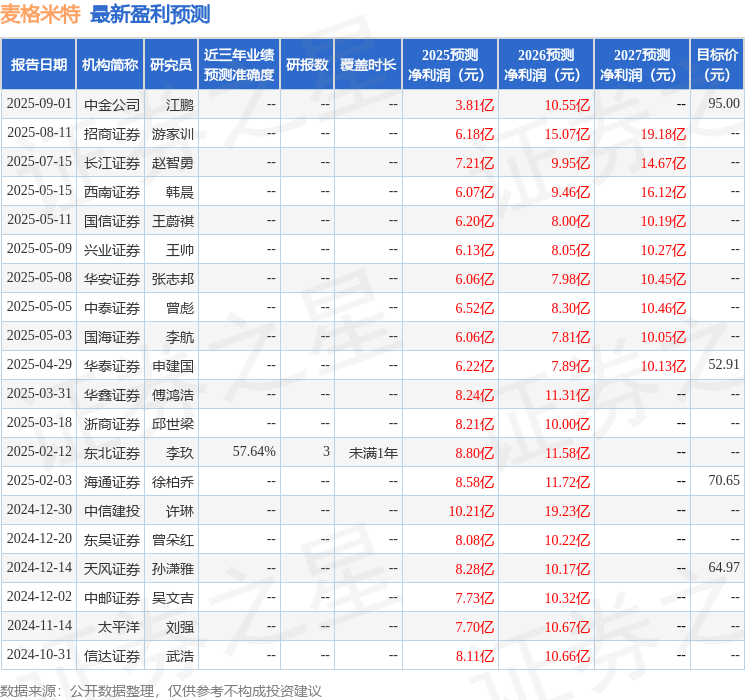The width and height of the screenshot is (745, 700).
Task: Click the 研报数 column header
Action: coord(307,65)
